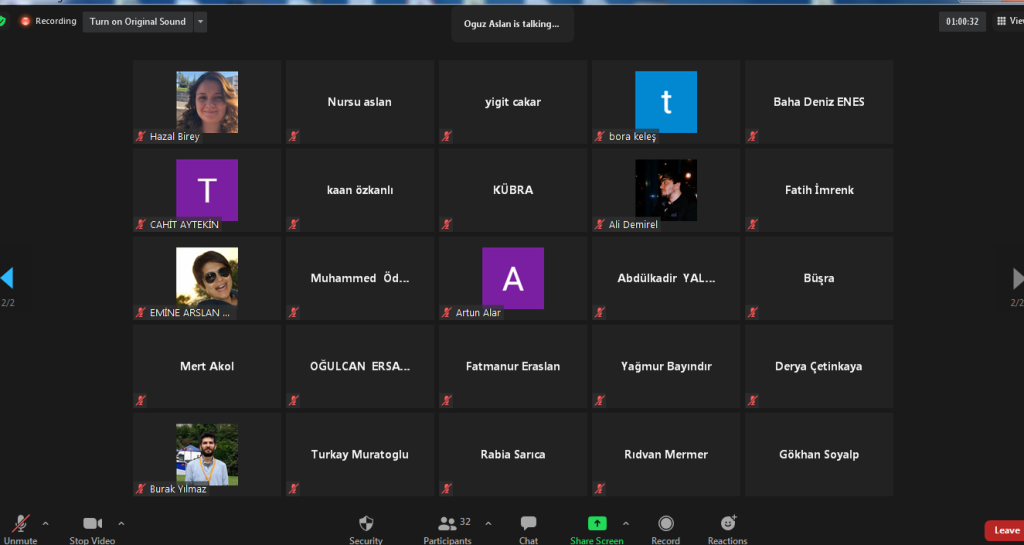1024x545 pixels.
Task: Click the red Recording indicator
Action: pyautogui.click(x=26, y=21)
